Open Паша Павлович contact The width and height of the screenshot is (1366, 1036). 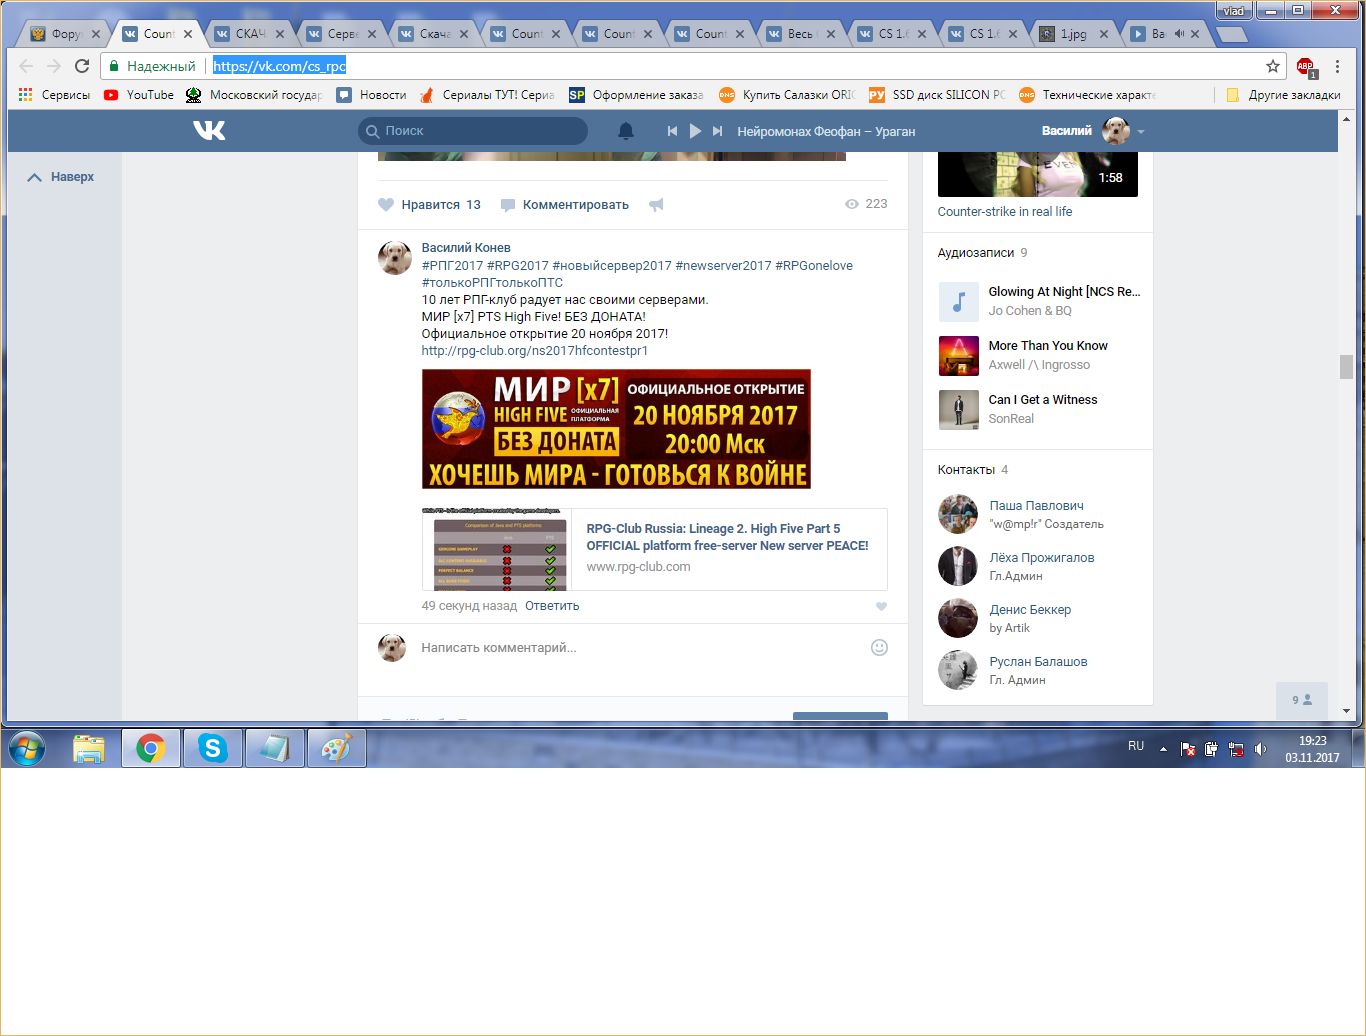tap(1036, 506)
